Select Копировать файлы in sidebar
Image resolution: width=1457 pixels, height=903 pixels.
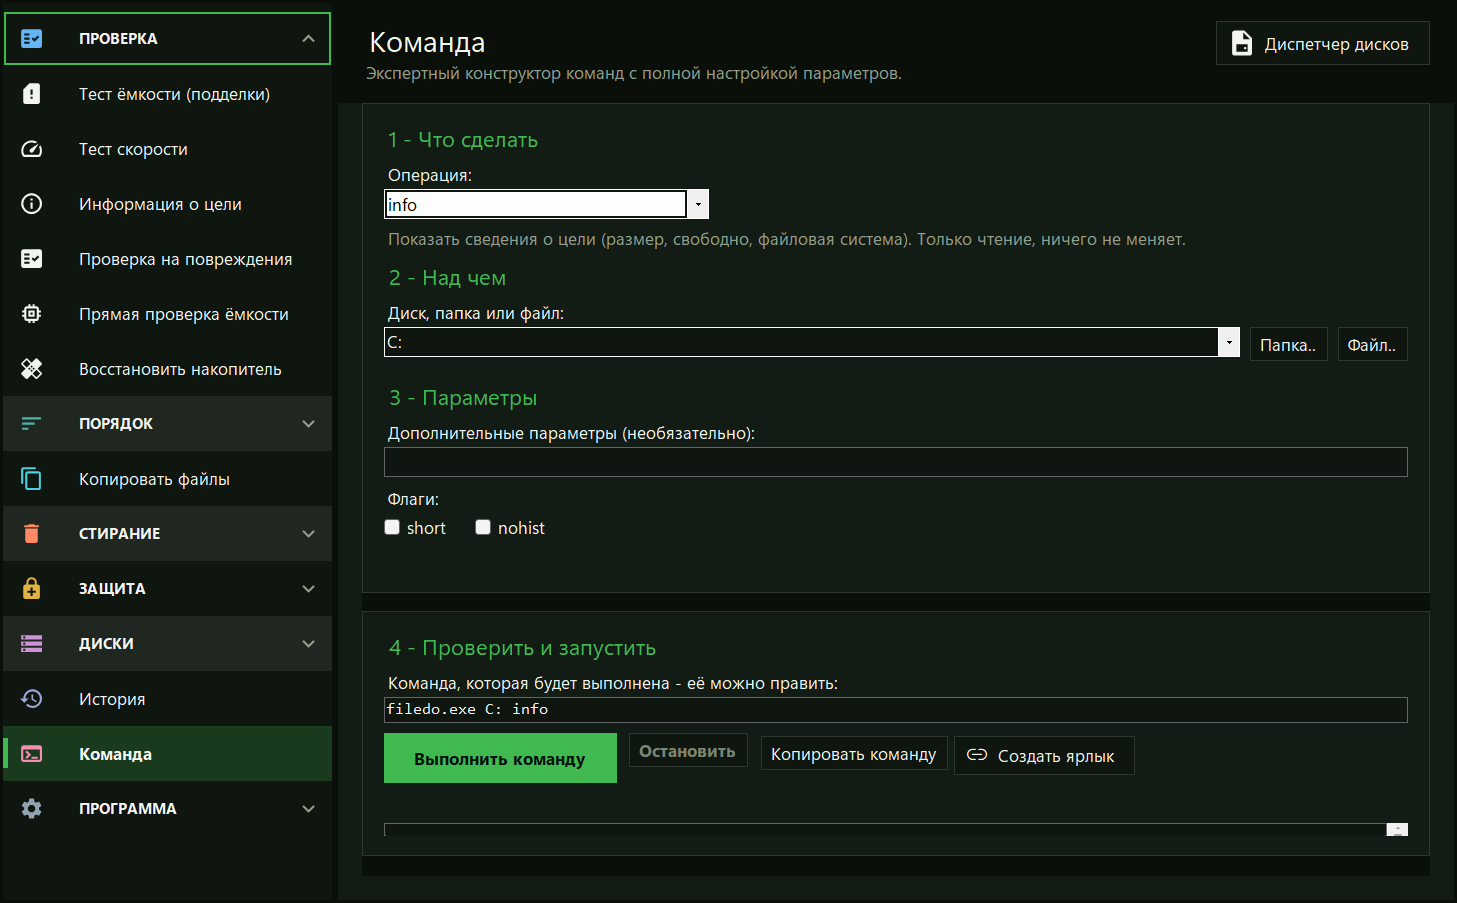click(167, 479)
